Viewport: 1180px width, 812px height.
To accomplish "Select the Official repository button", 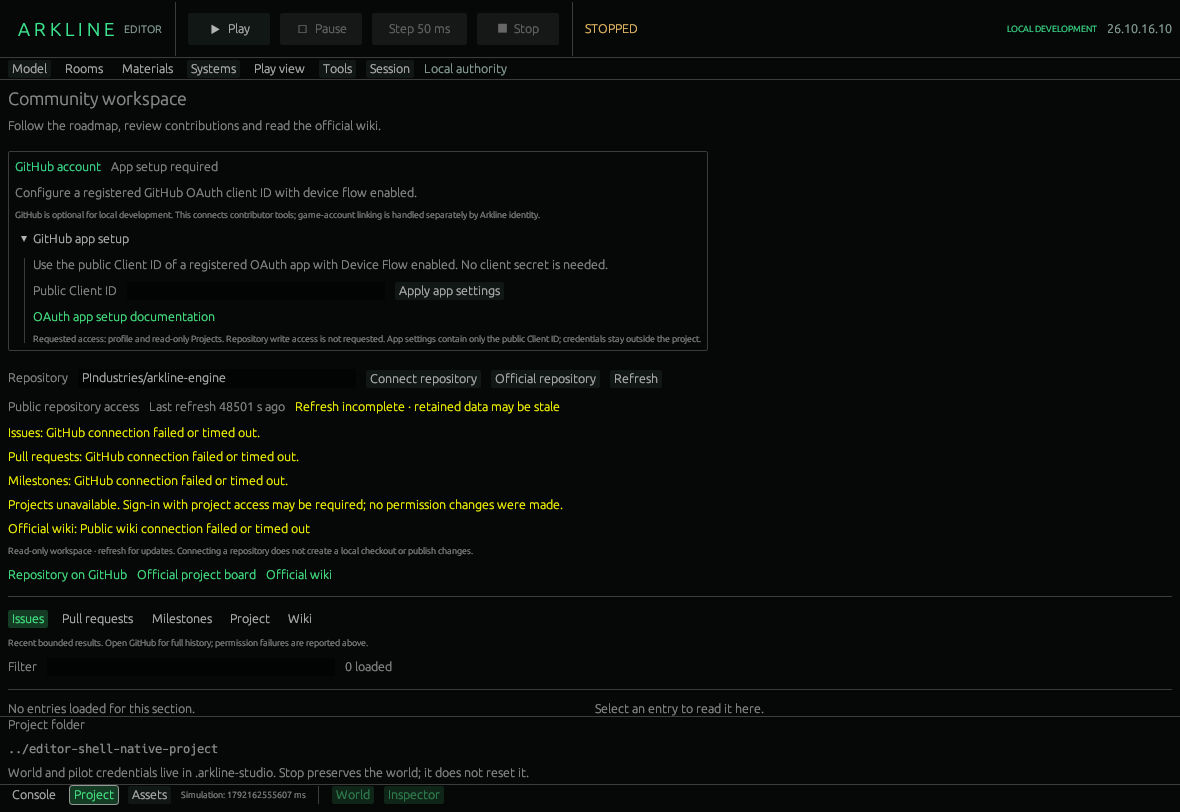I will coord(545,379).
